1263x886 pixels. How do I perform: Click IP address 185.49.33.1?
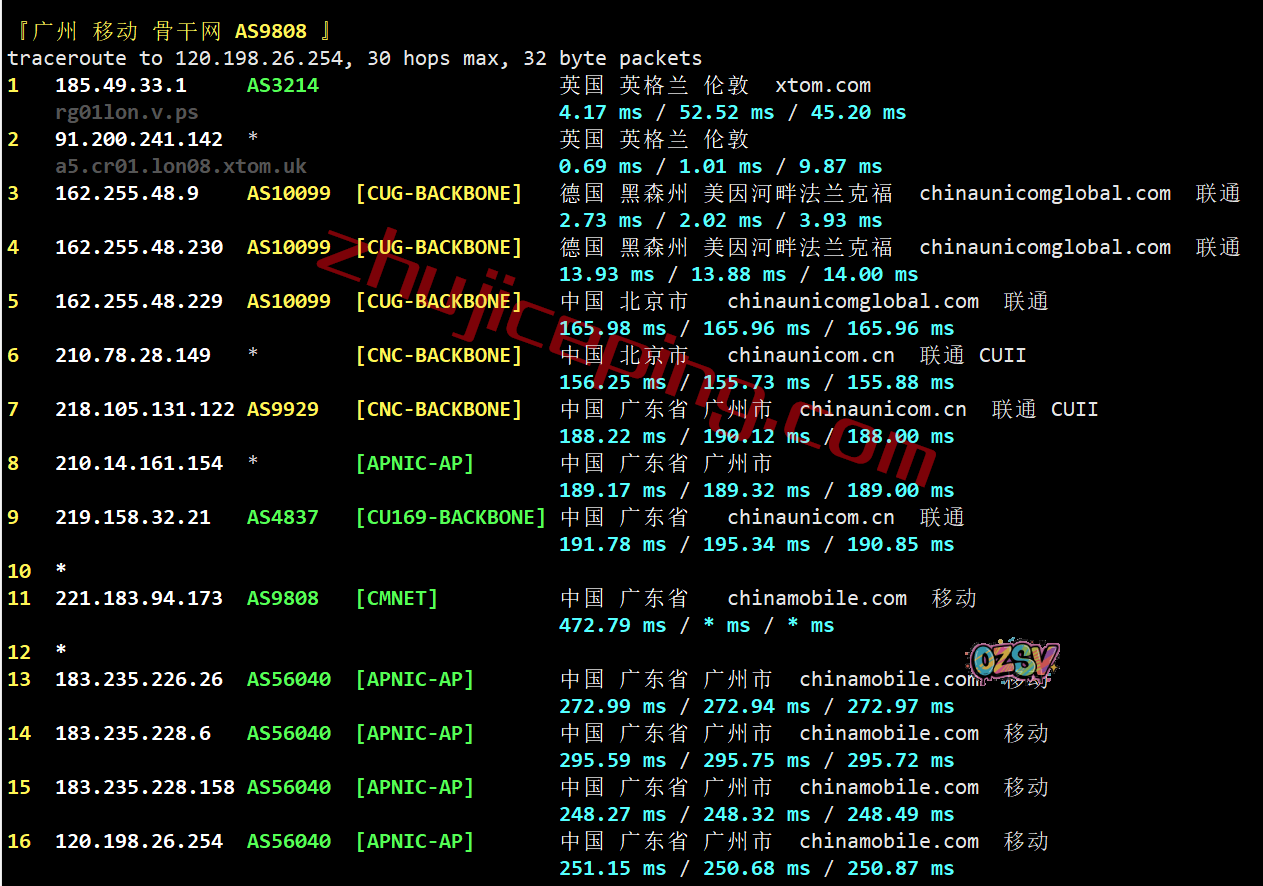pyautogui.click(x=120, y=86)
